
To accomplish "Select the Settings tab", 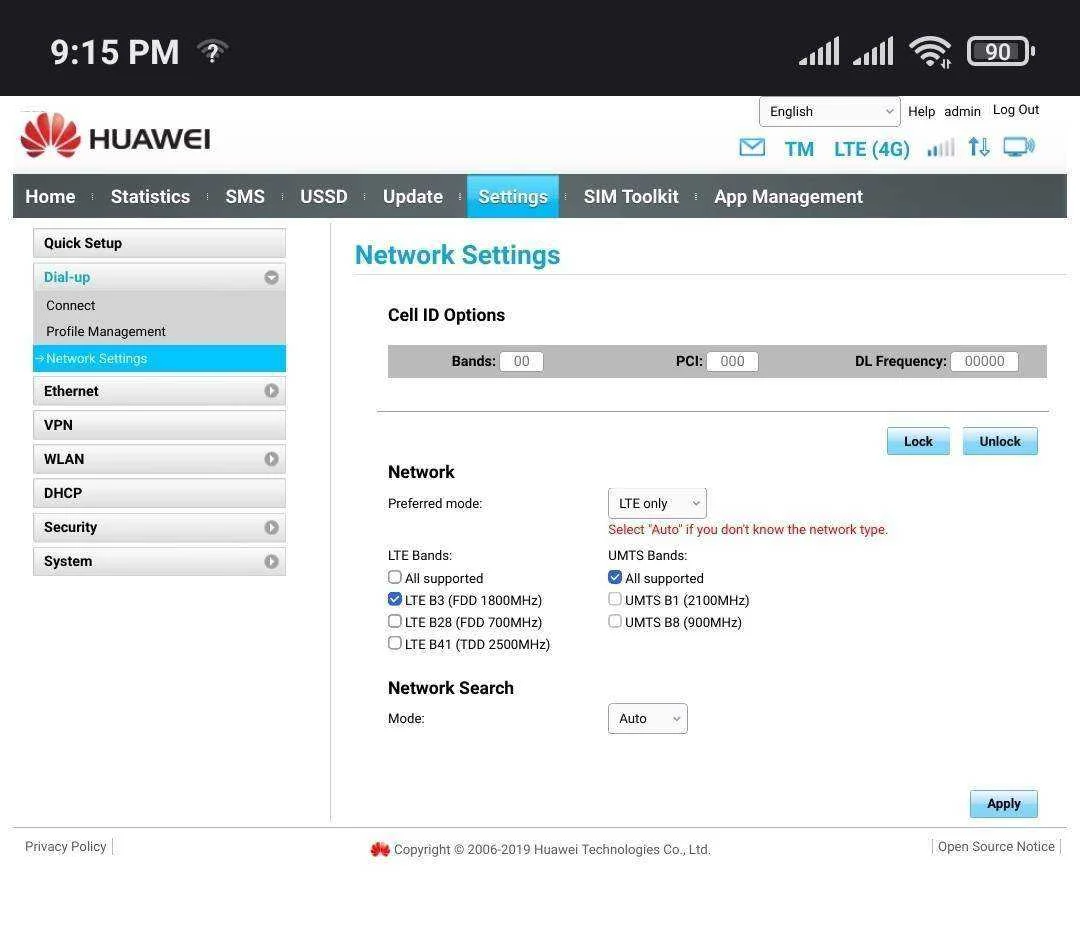I will 513,196.
